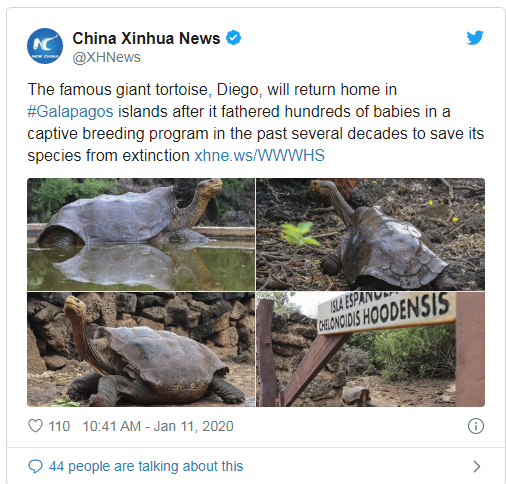This screenshot has height=484, width=506.
Task: Like the tweet with heart icon
Action: click(x=35, y=426)
